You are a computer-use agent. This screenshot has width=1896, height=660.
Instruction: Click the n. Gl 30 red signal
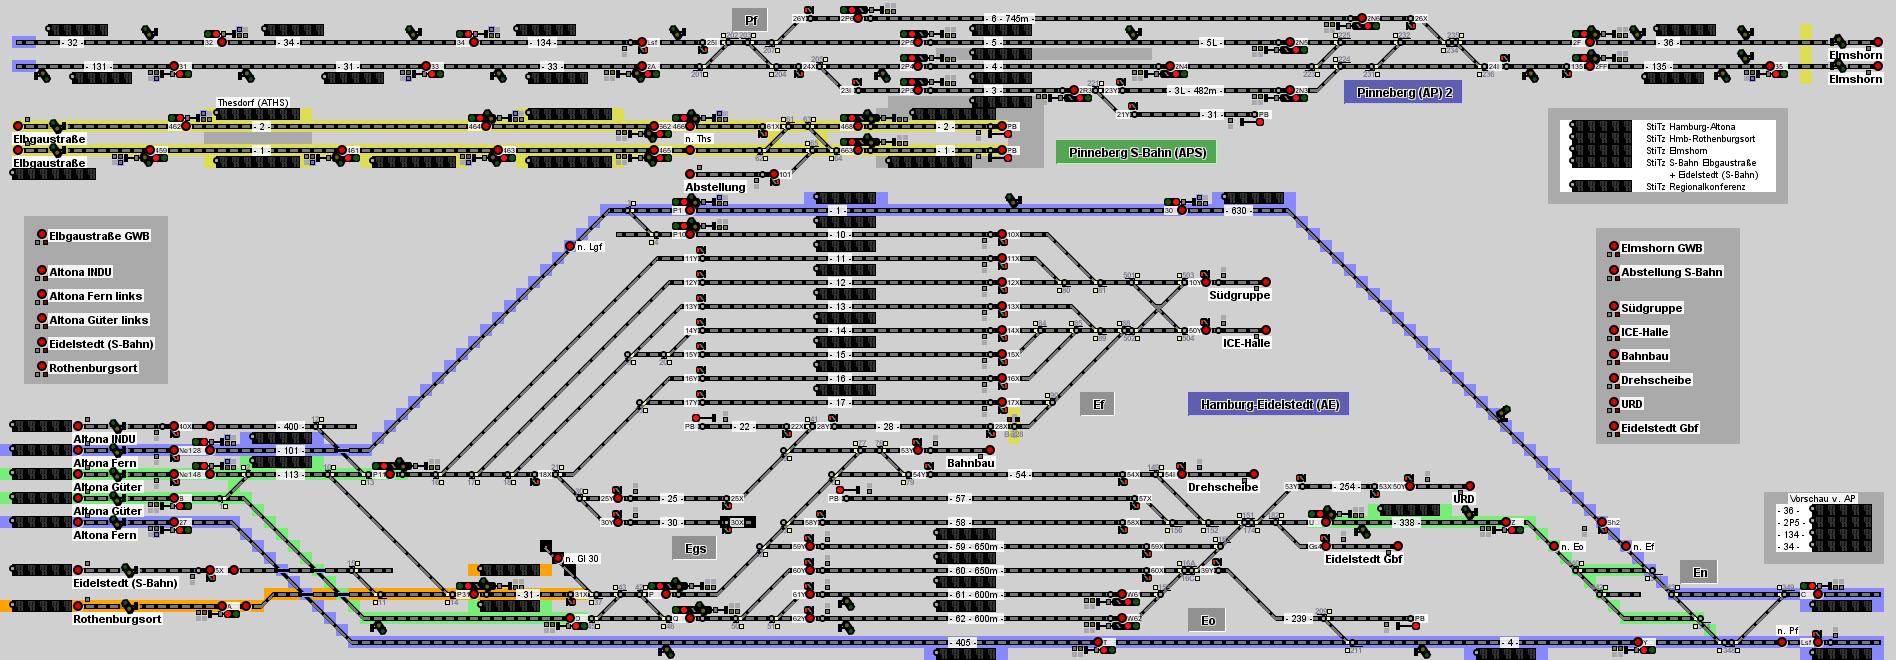tap(556, 559)
